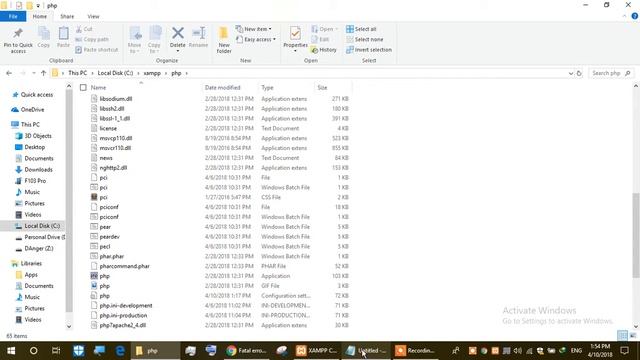Sort by the Type column header
The height and width of the screenshot is (360, 640).
(x=267, y=87)
